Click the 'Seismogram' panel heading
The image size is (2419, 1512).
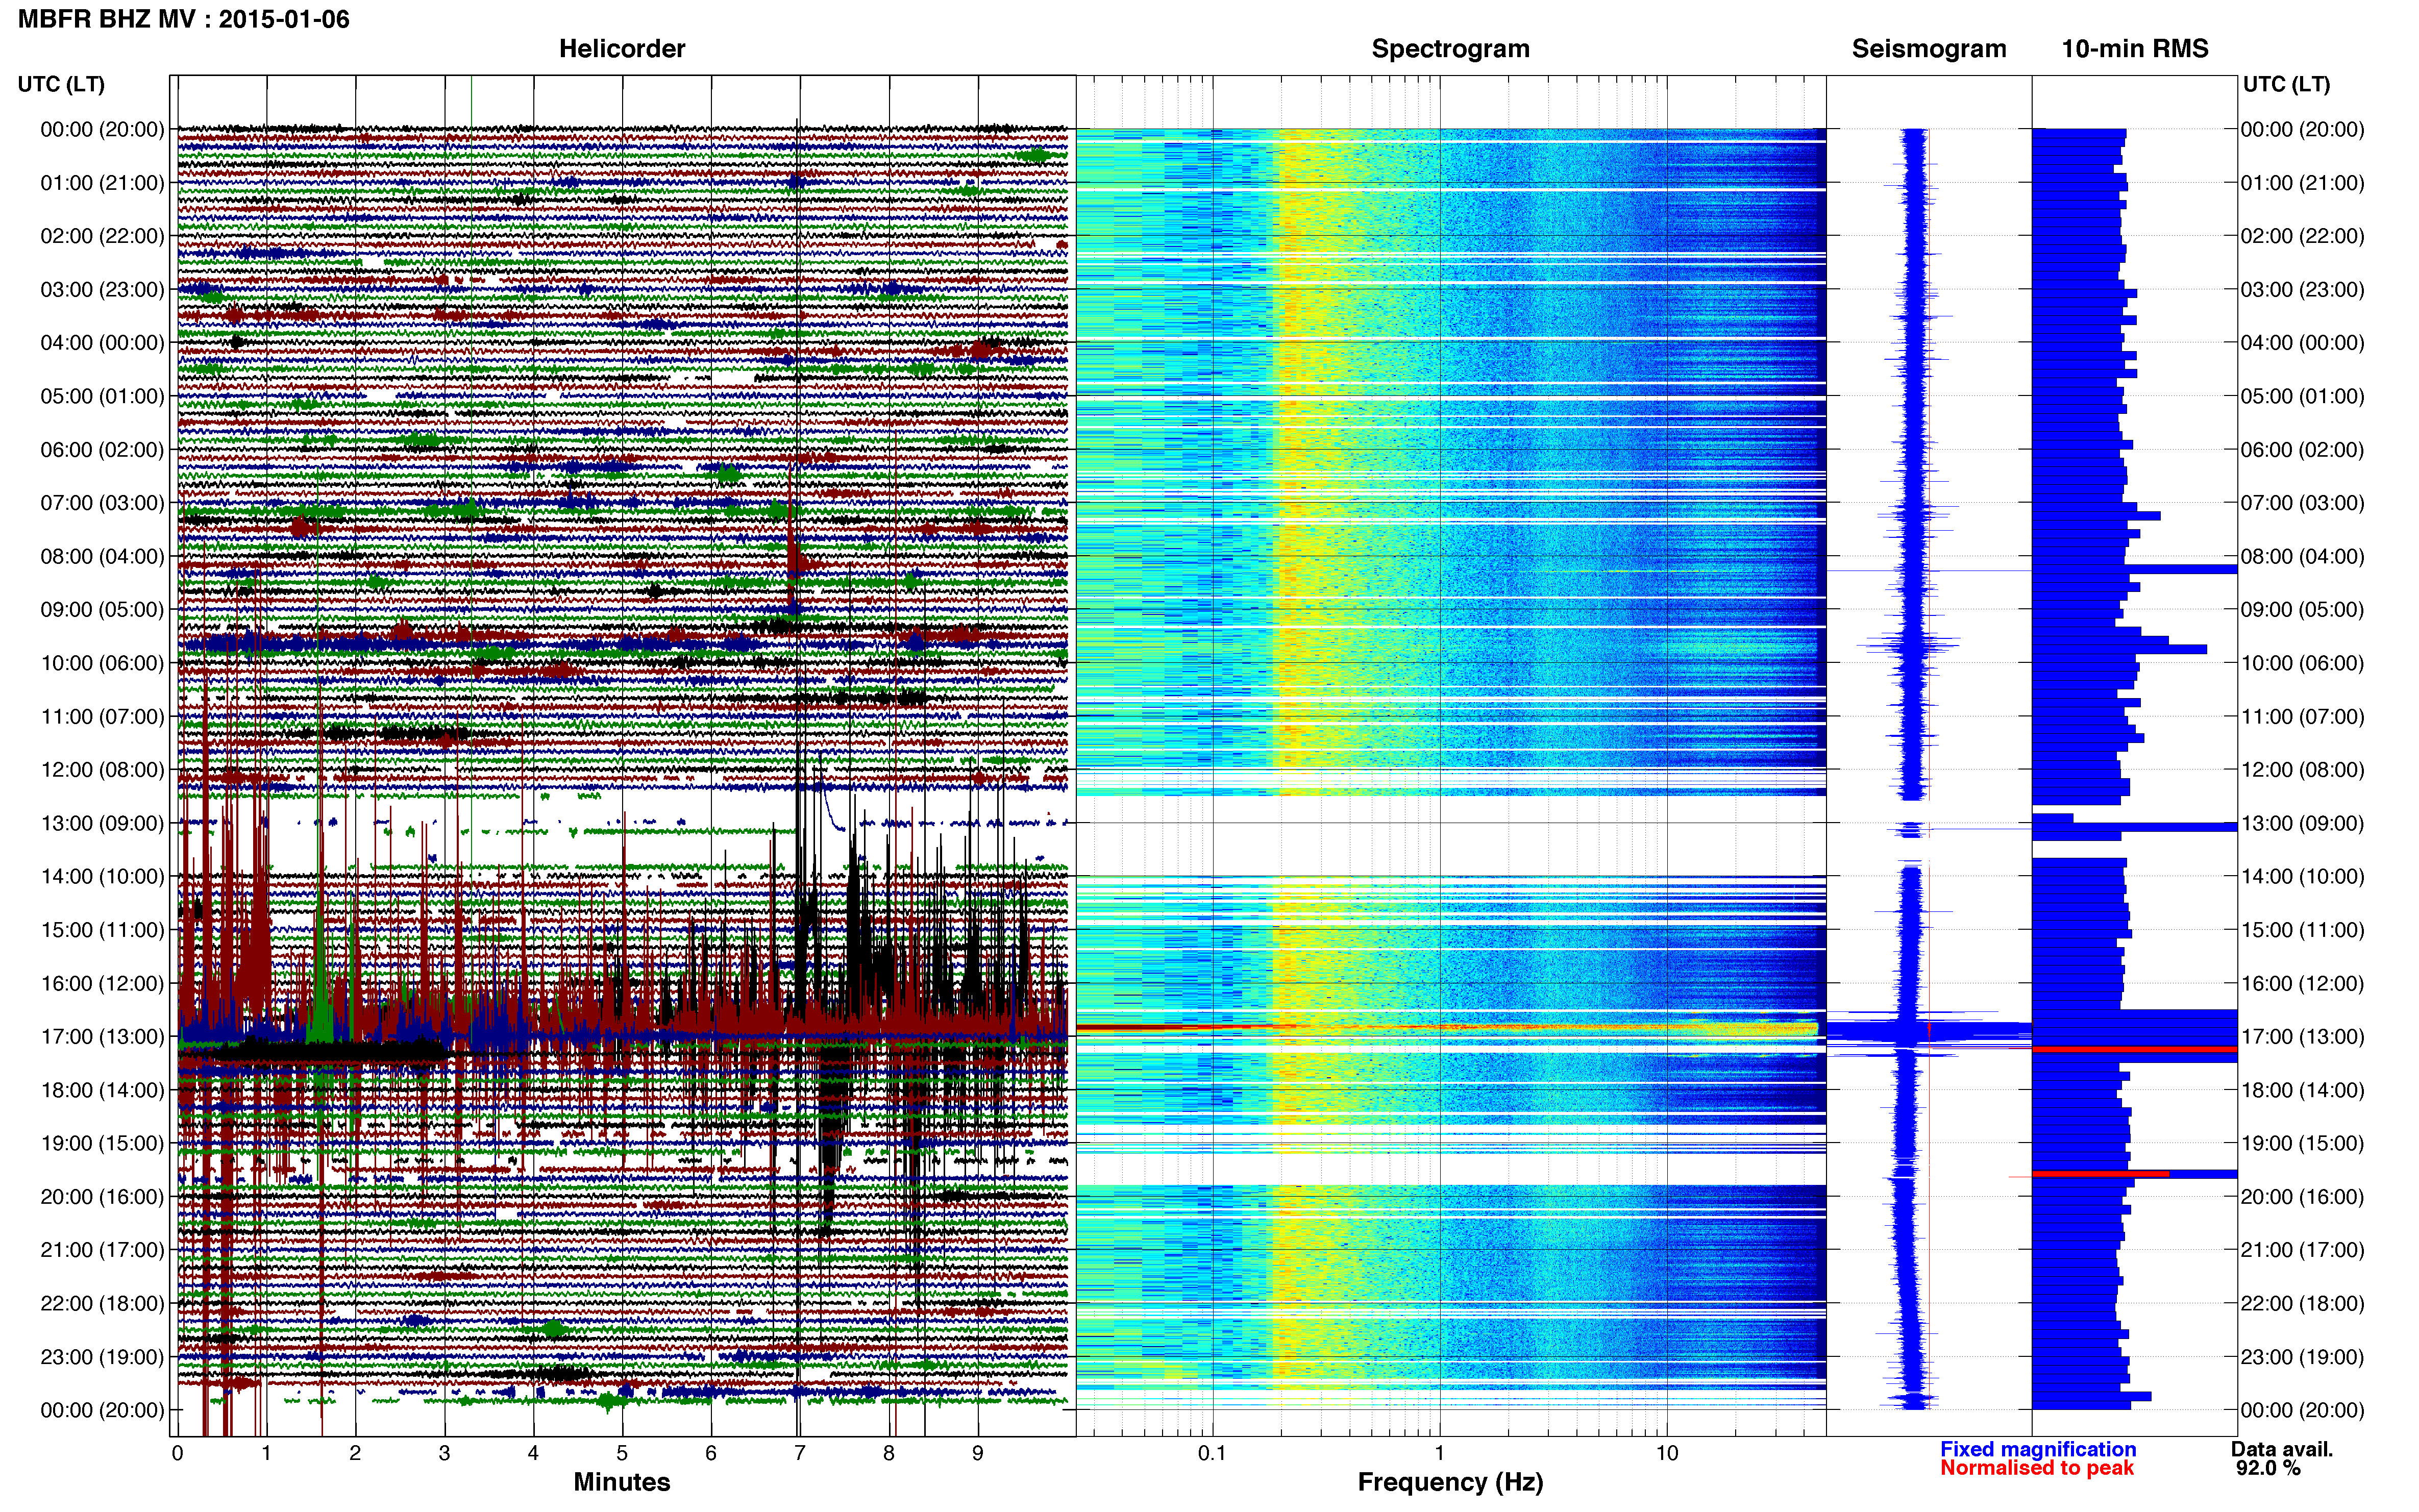click(1929, 49)
